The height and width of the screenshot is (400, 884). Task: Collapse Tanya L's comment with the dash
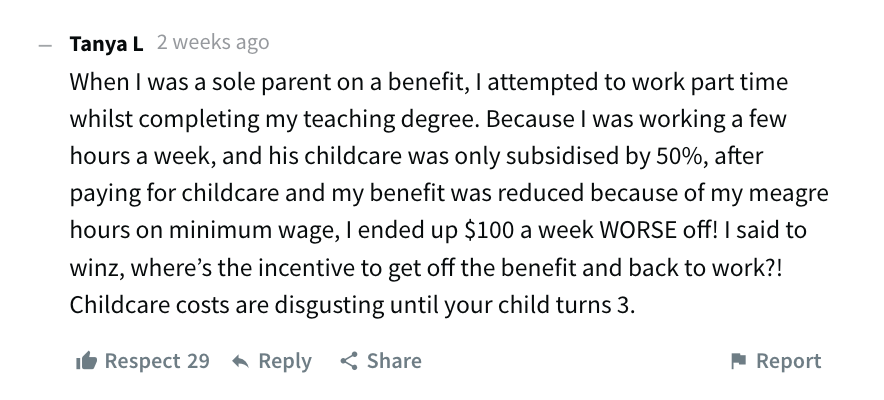[x=45, y=45]
